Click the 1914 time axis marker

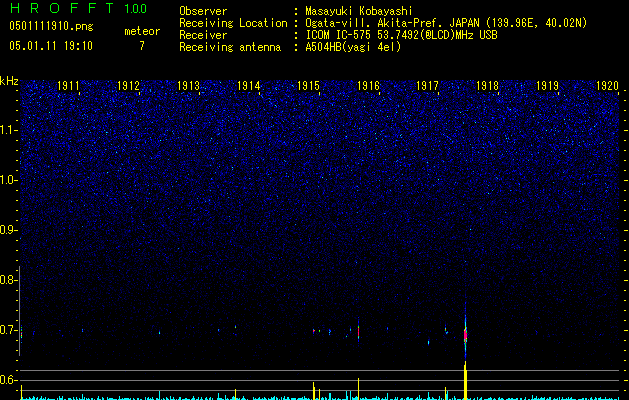(248, 86)
